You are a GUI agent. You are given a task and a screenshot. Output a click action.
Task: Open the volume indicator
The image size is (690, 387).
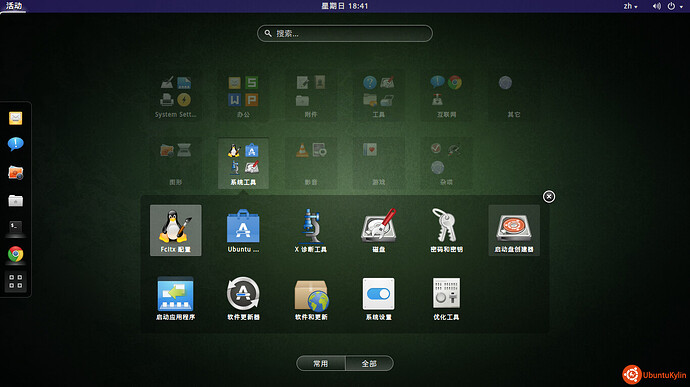click(657, 6)
